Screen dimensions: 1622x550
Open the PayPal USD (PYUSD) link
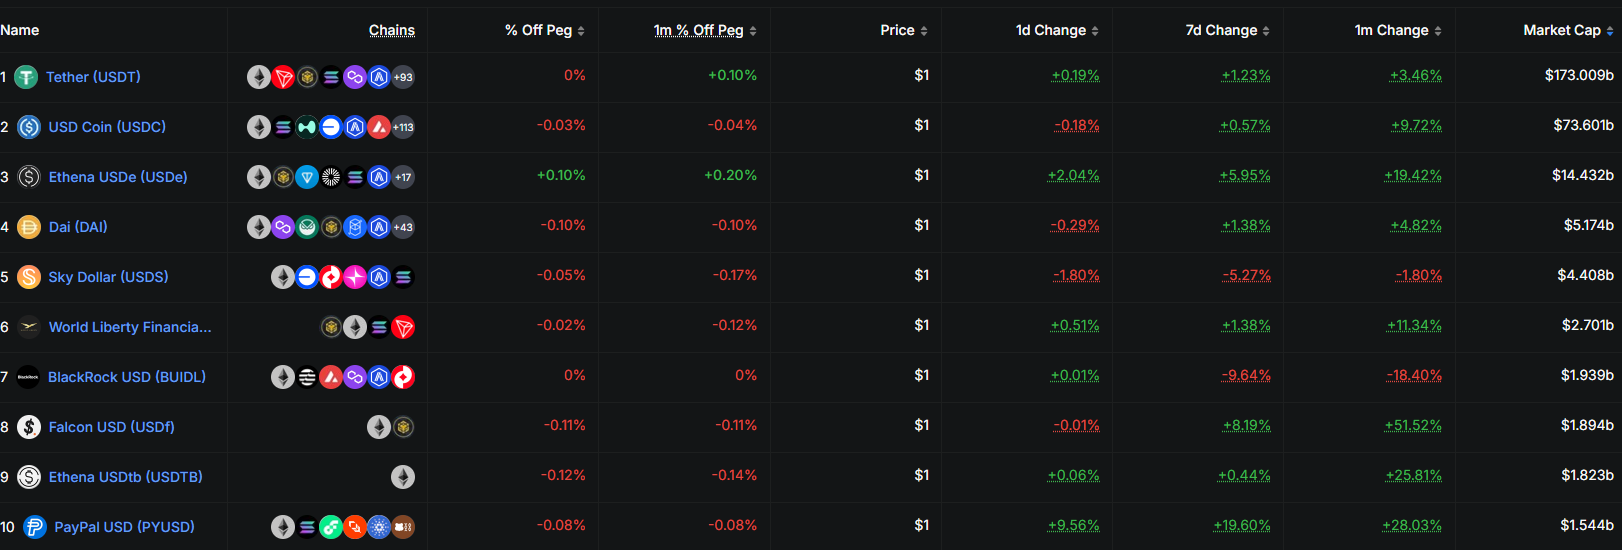pyautogui.click(x=125, y=527)
